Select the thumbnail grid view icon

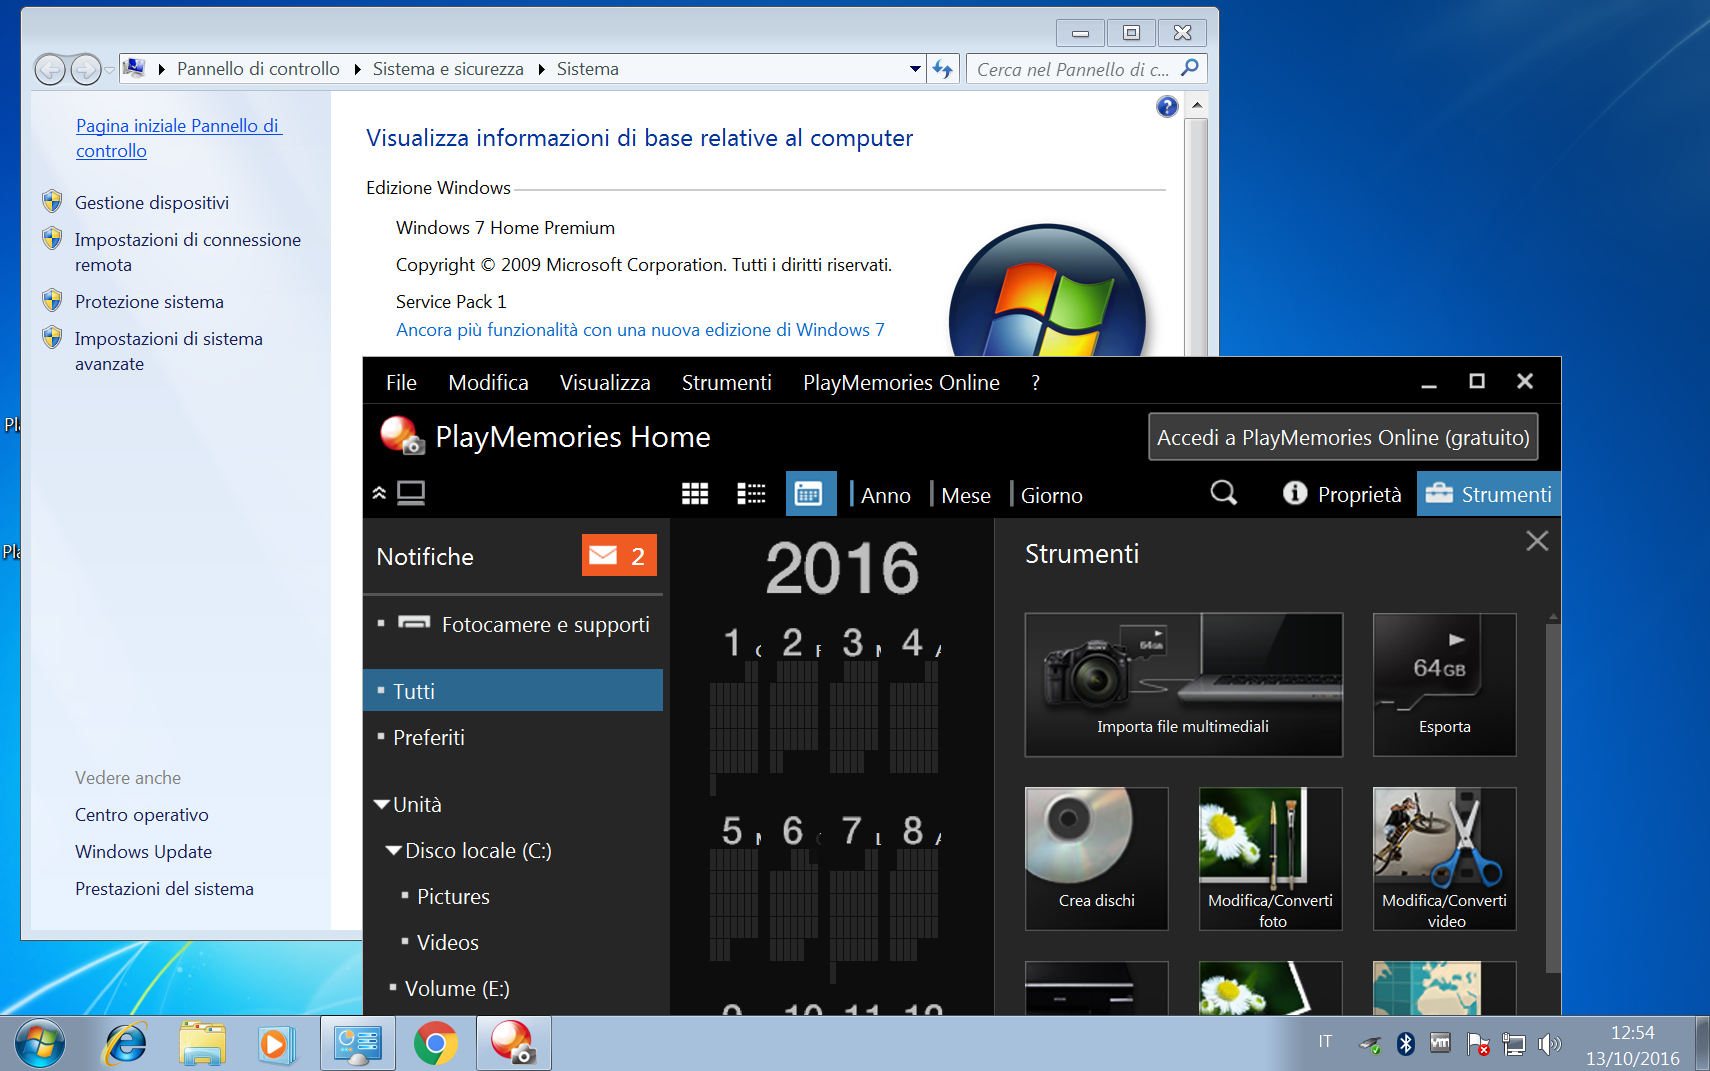[x=695, y=493]
